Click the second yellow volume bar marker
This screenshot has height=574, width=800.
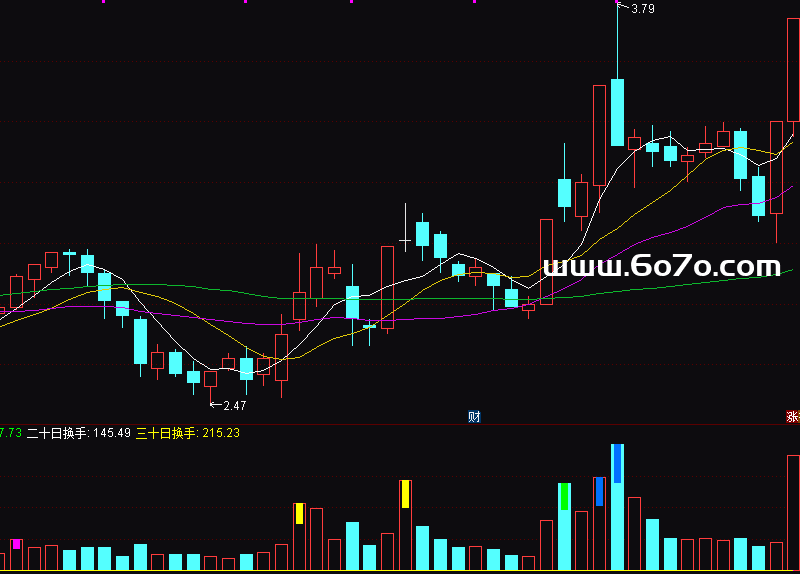point(405,493)
